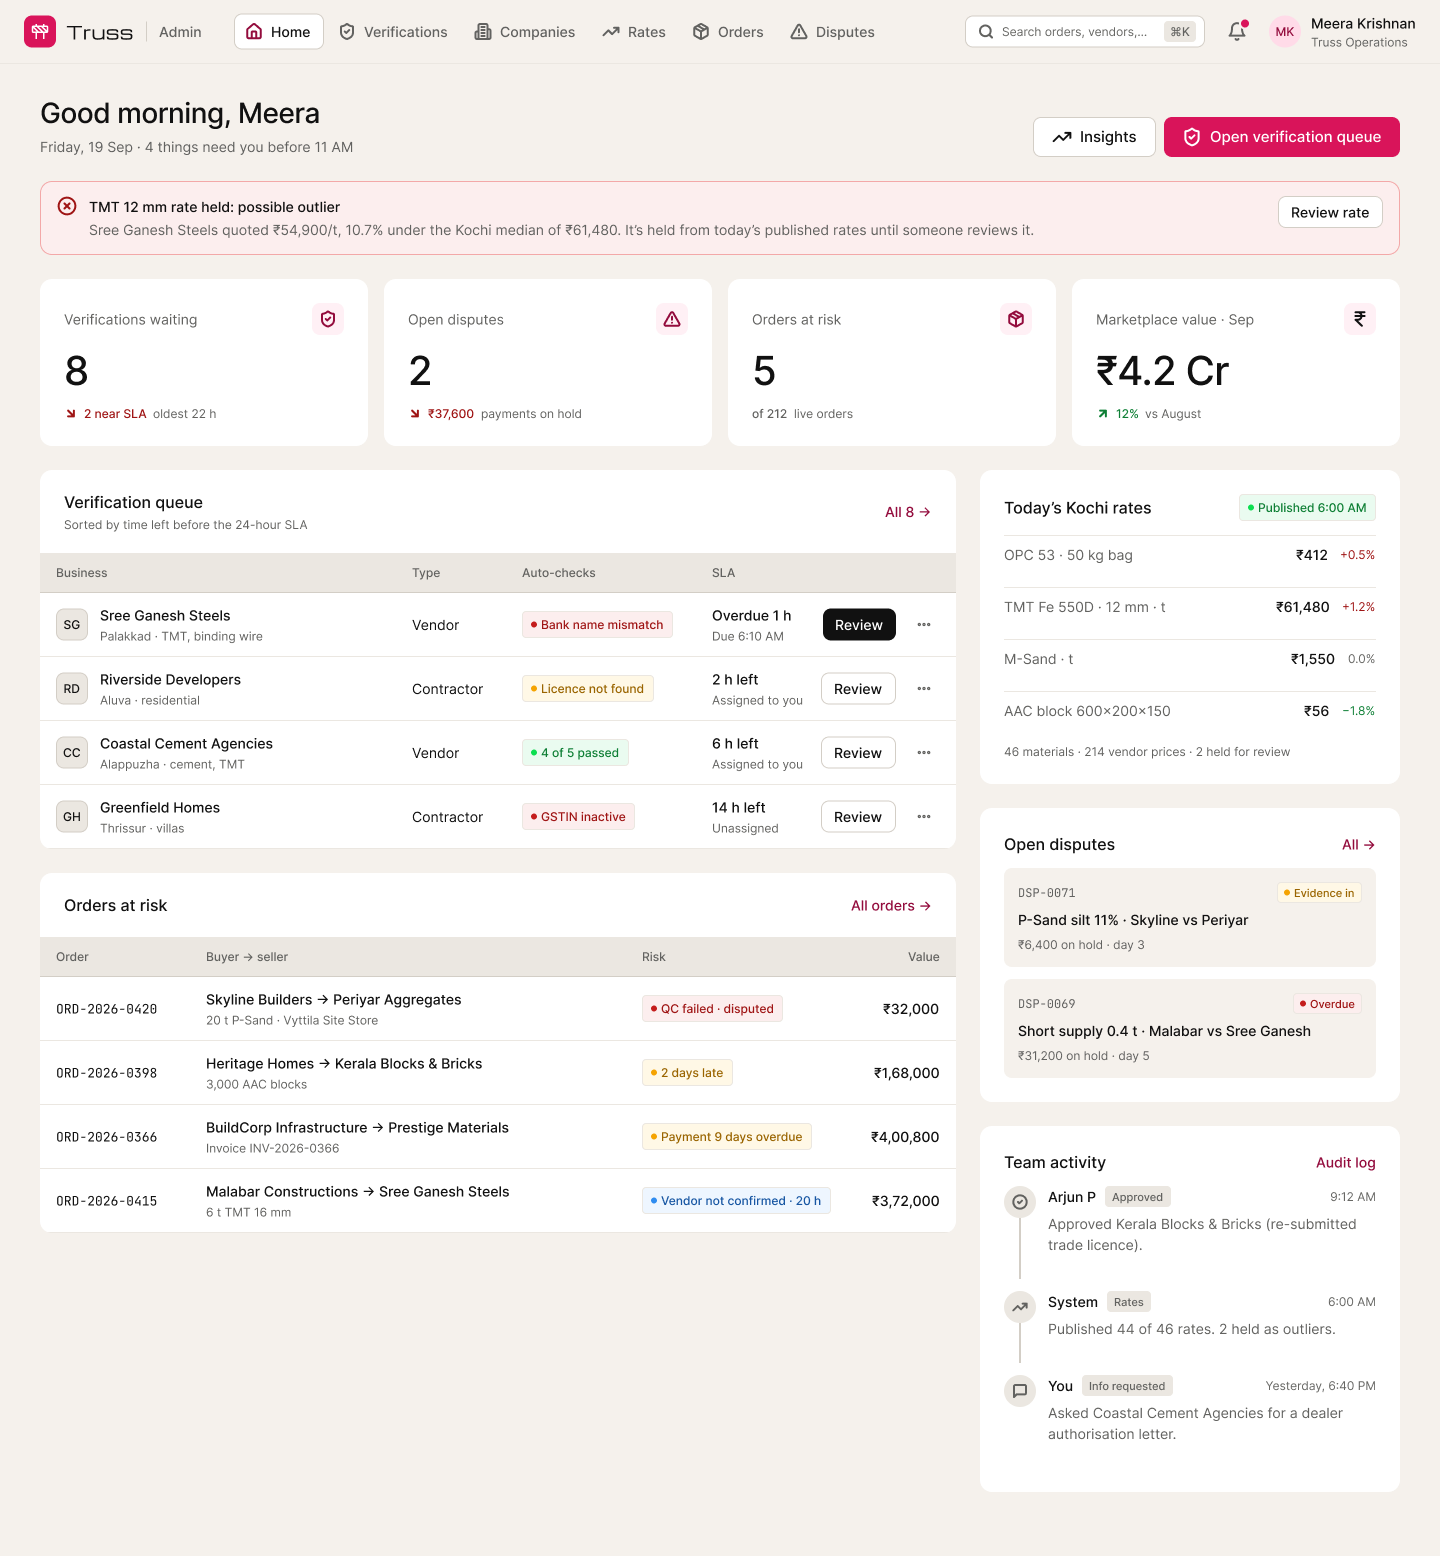Open the All 8 verifications link

(x=908, y=512)
